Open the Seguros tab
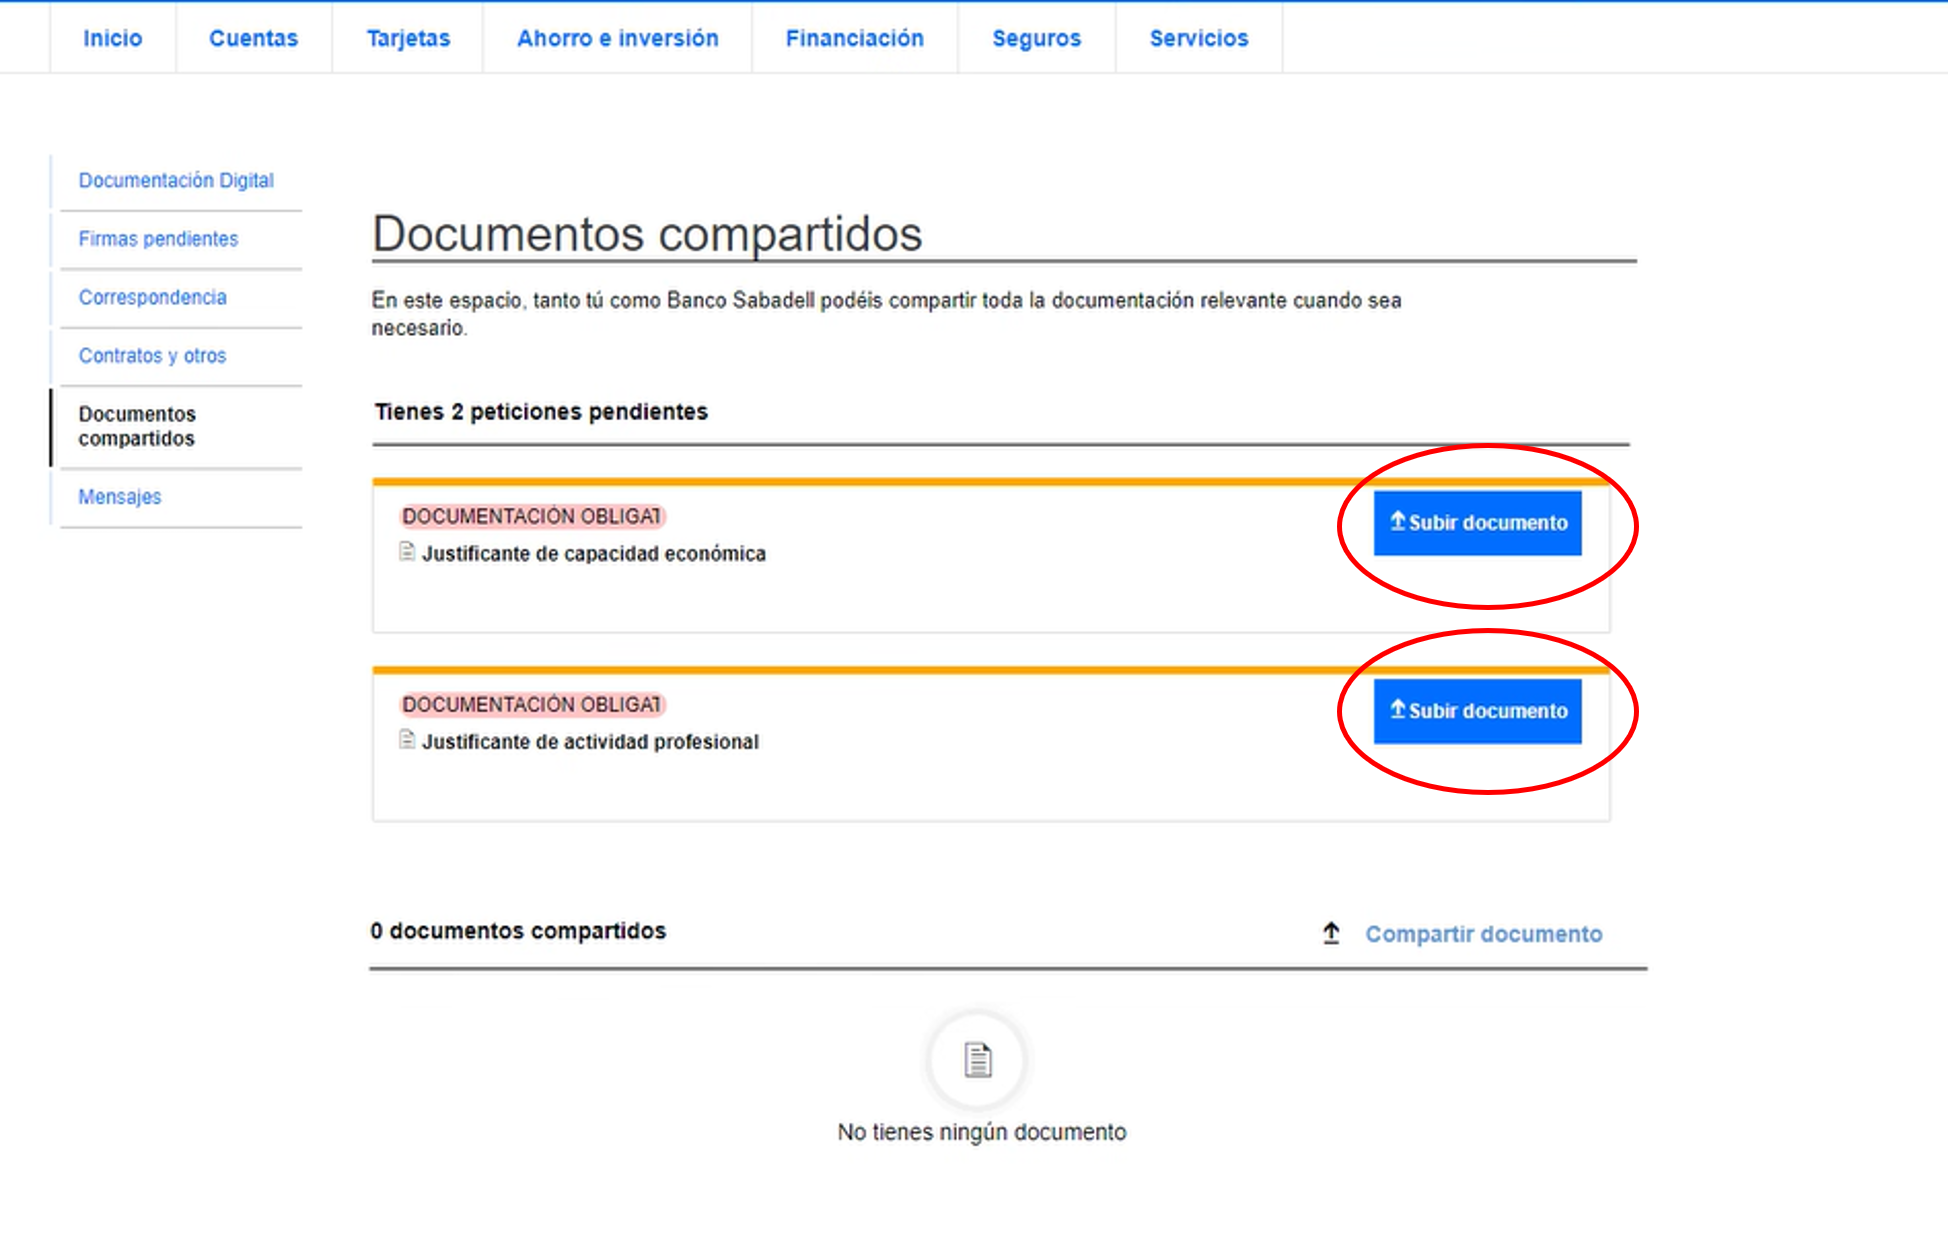Image resolution: width=1948 pixels, height=1259 pixels. [x=1036, y=38]
